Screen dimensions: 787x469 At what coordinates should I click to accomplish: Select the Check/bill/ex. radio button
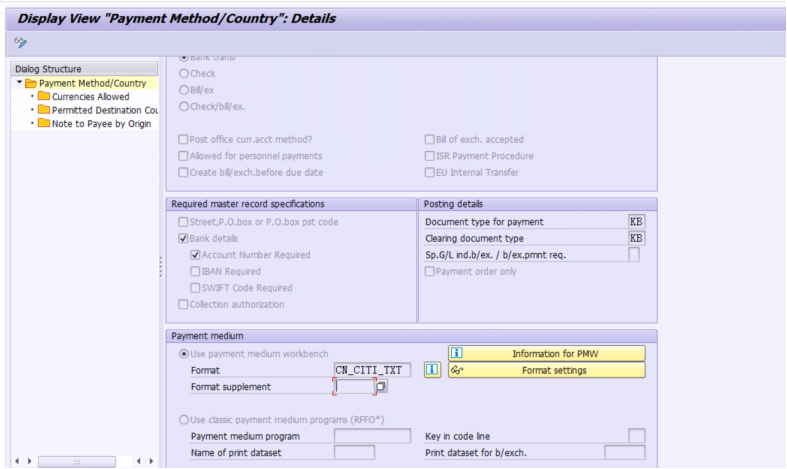pyautogui.click(x=184, y=106)
